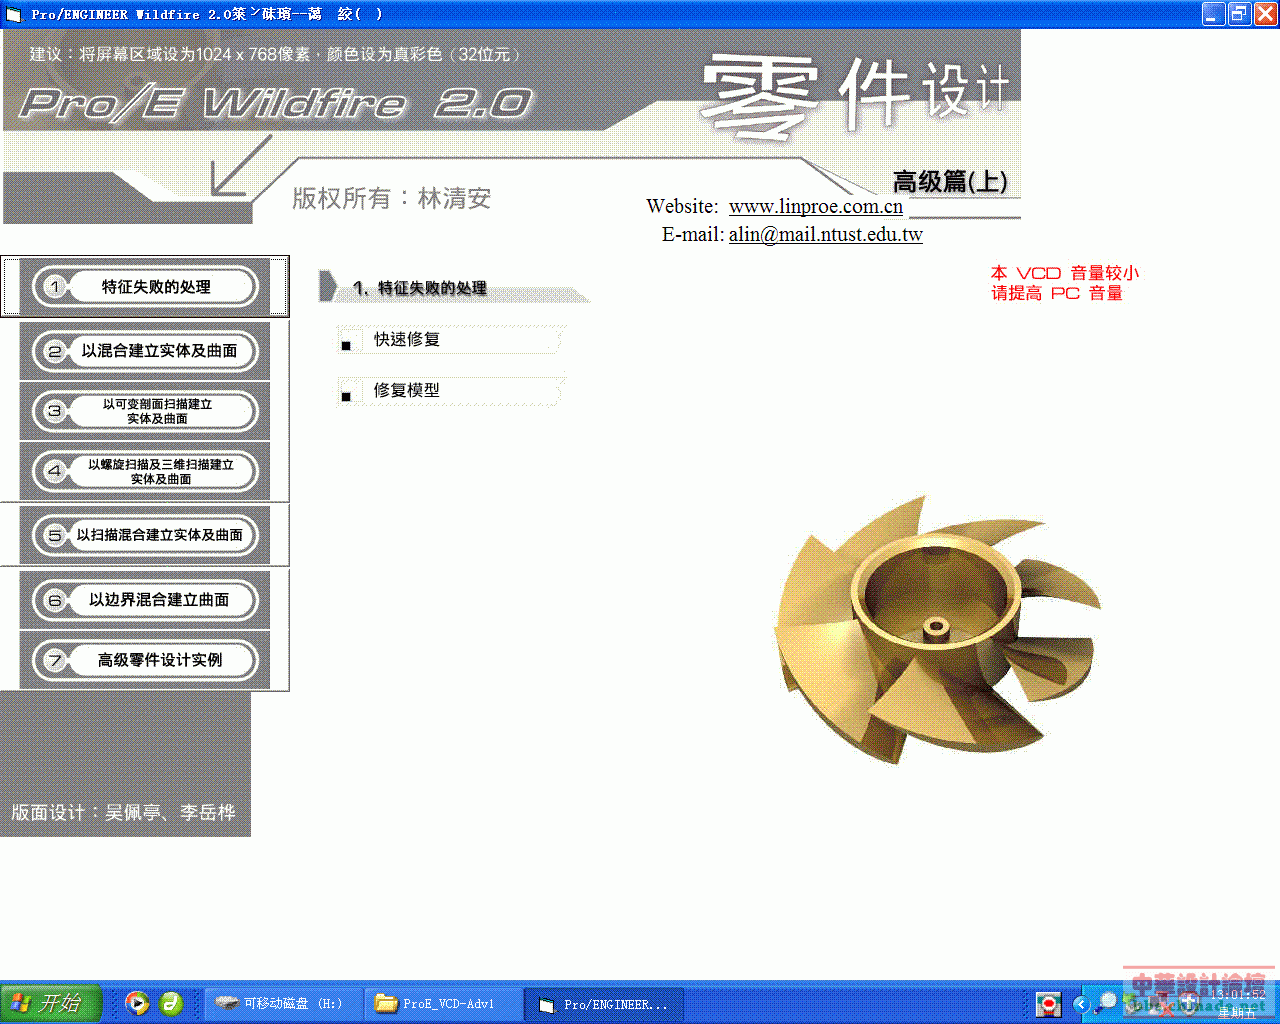The height and width of the screenshot is (1024, 1280).
Task: Click the number 5 circle icon
Action: click(x=55, y=535)
